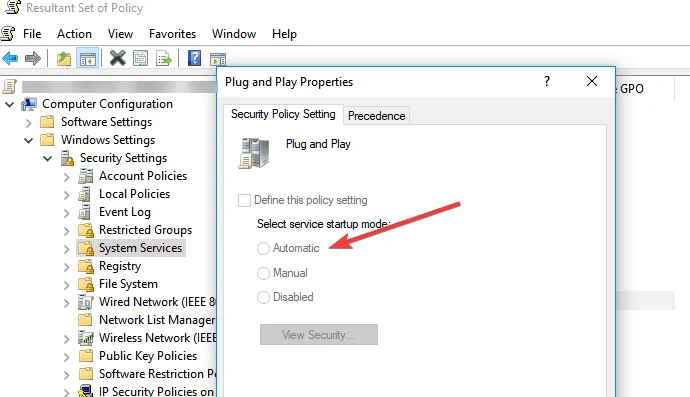Viewport: 690px width, 397px height.
Task: Collapse the Computer Configuration node
Action: click(10, 105)
